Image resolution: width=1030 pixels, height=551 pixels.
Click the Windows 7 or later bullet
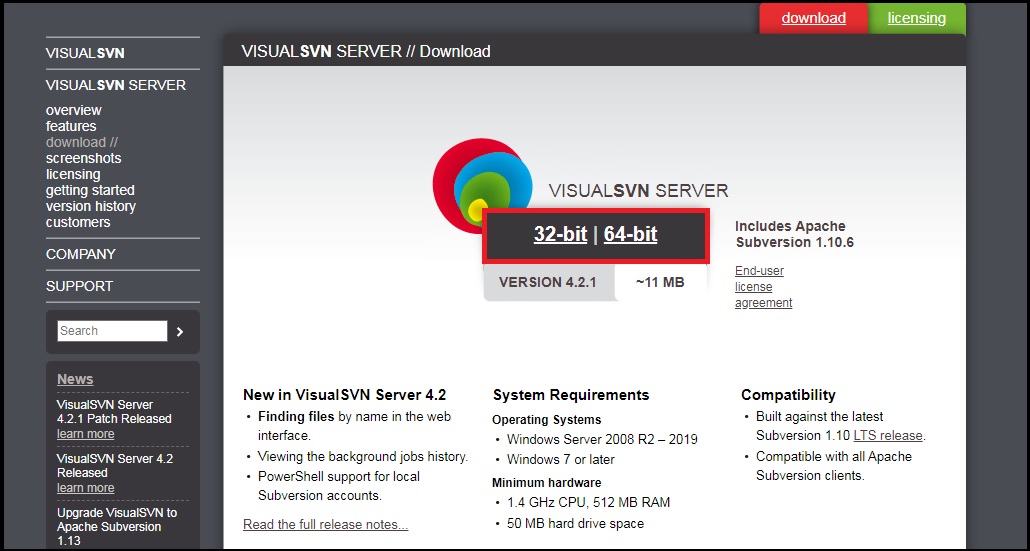pyautogui.click(x=561, y=460)
